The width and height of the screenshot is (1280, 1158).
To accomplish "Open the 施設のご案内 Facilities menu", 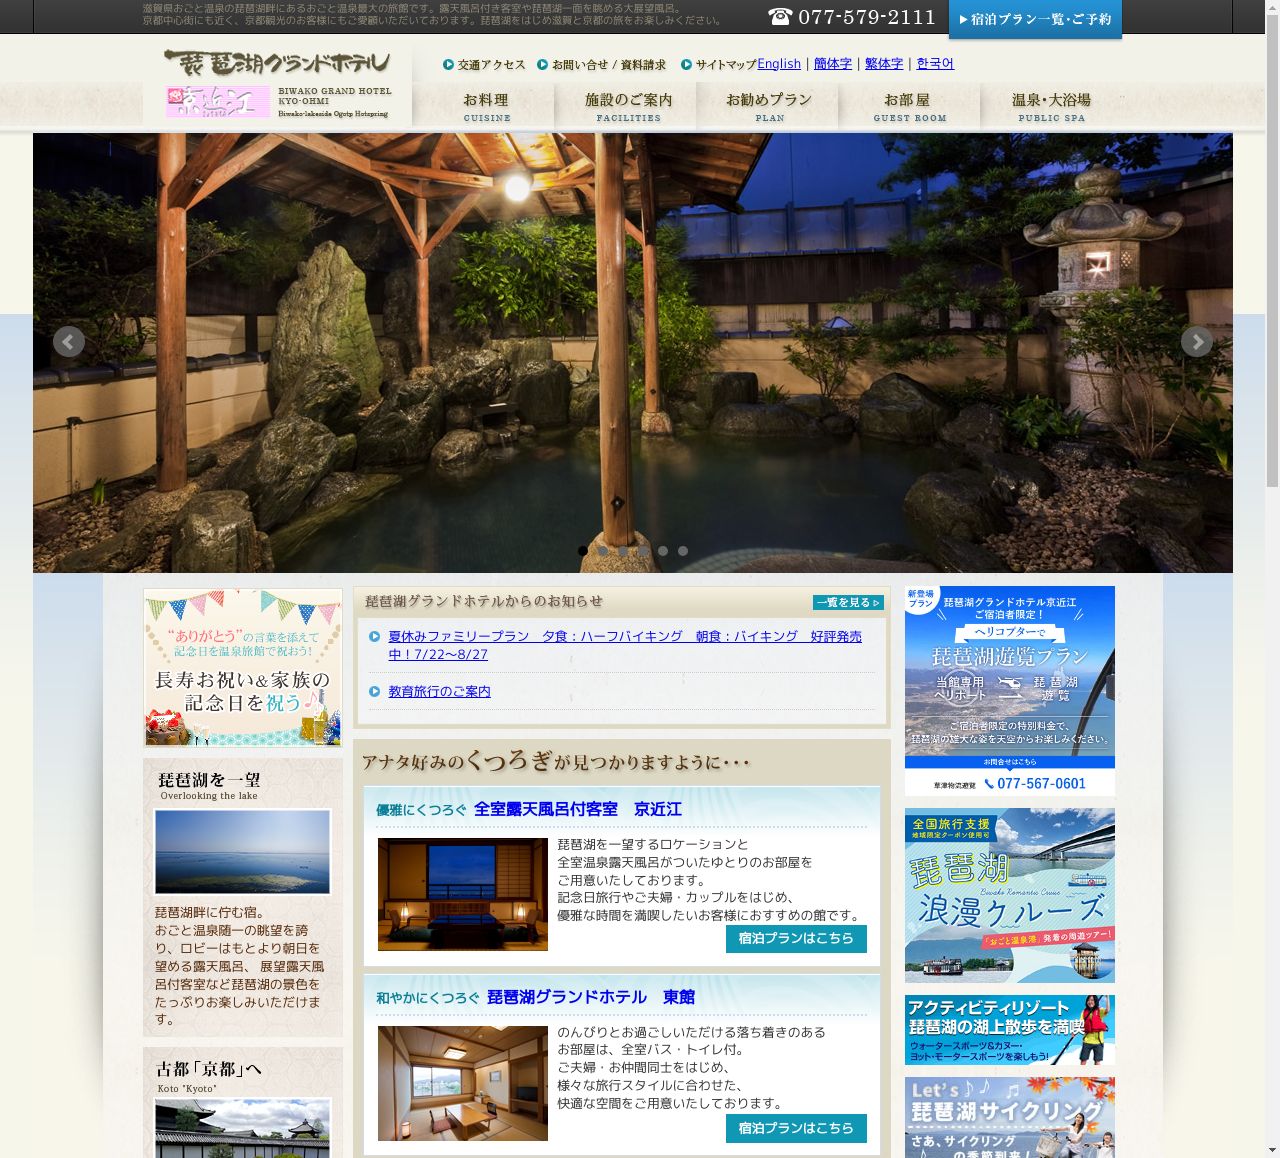I will pyautogui.click(x=628, y=106).
